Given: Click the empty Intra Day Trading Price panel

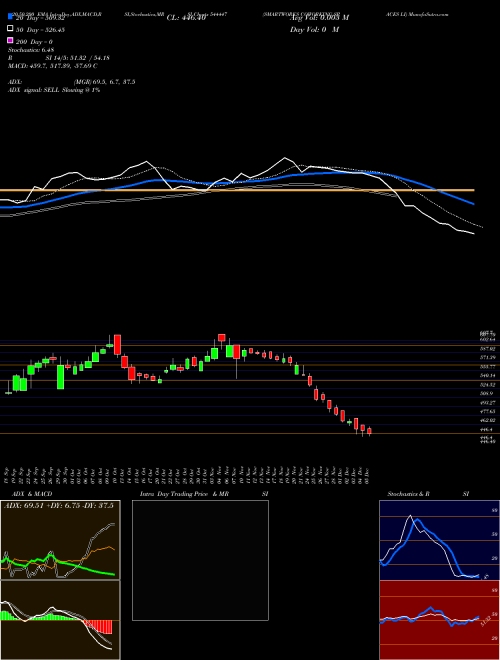Looking at the screenshot, I should (200, 560).
